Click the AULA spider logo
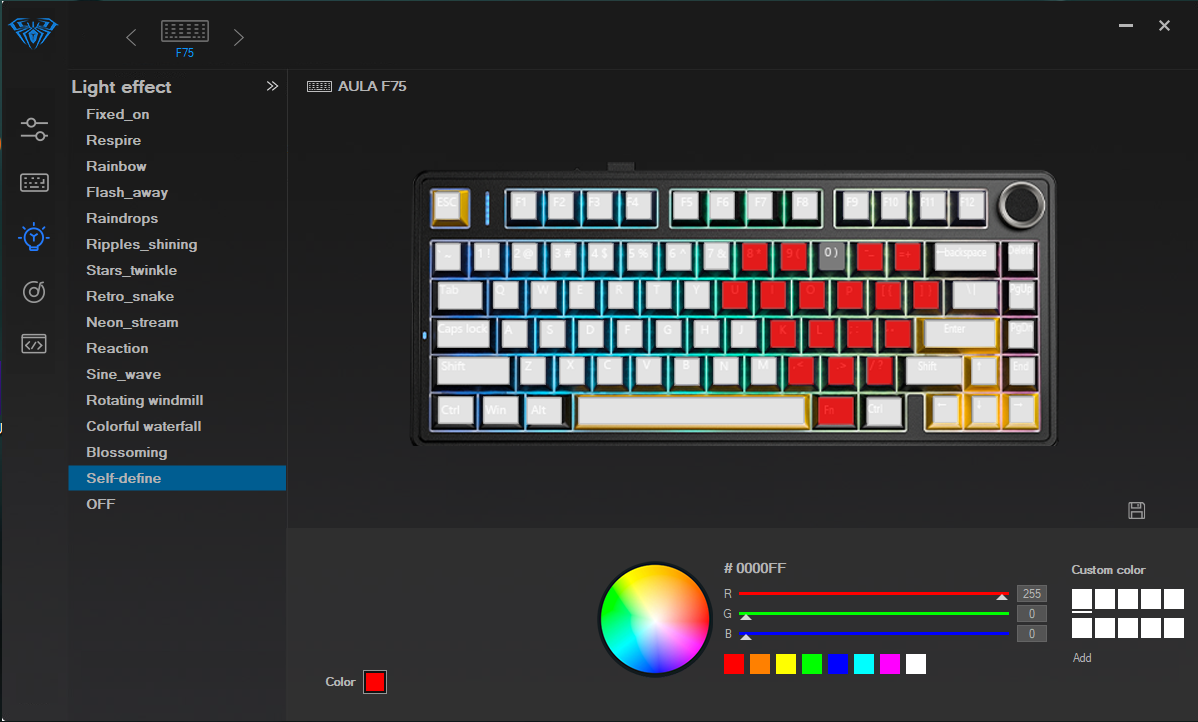This screenshot has width=1198, height=722. pos(33,32)
